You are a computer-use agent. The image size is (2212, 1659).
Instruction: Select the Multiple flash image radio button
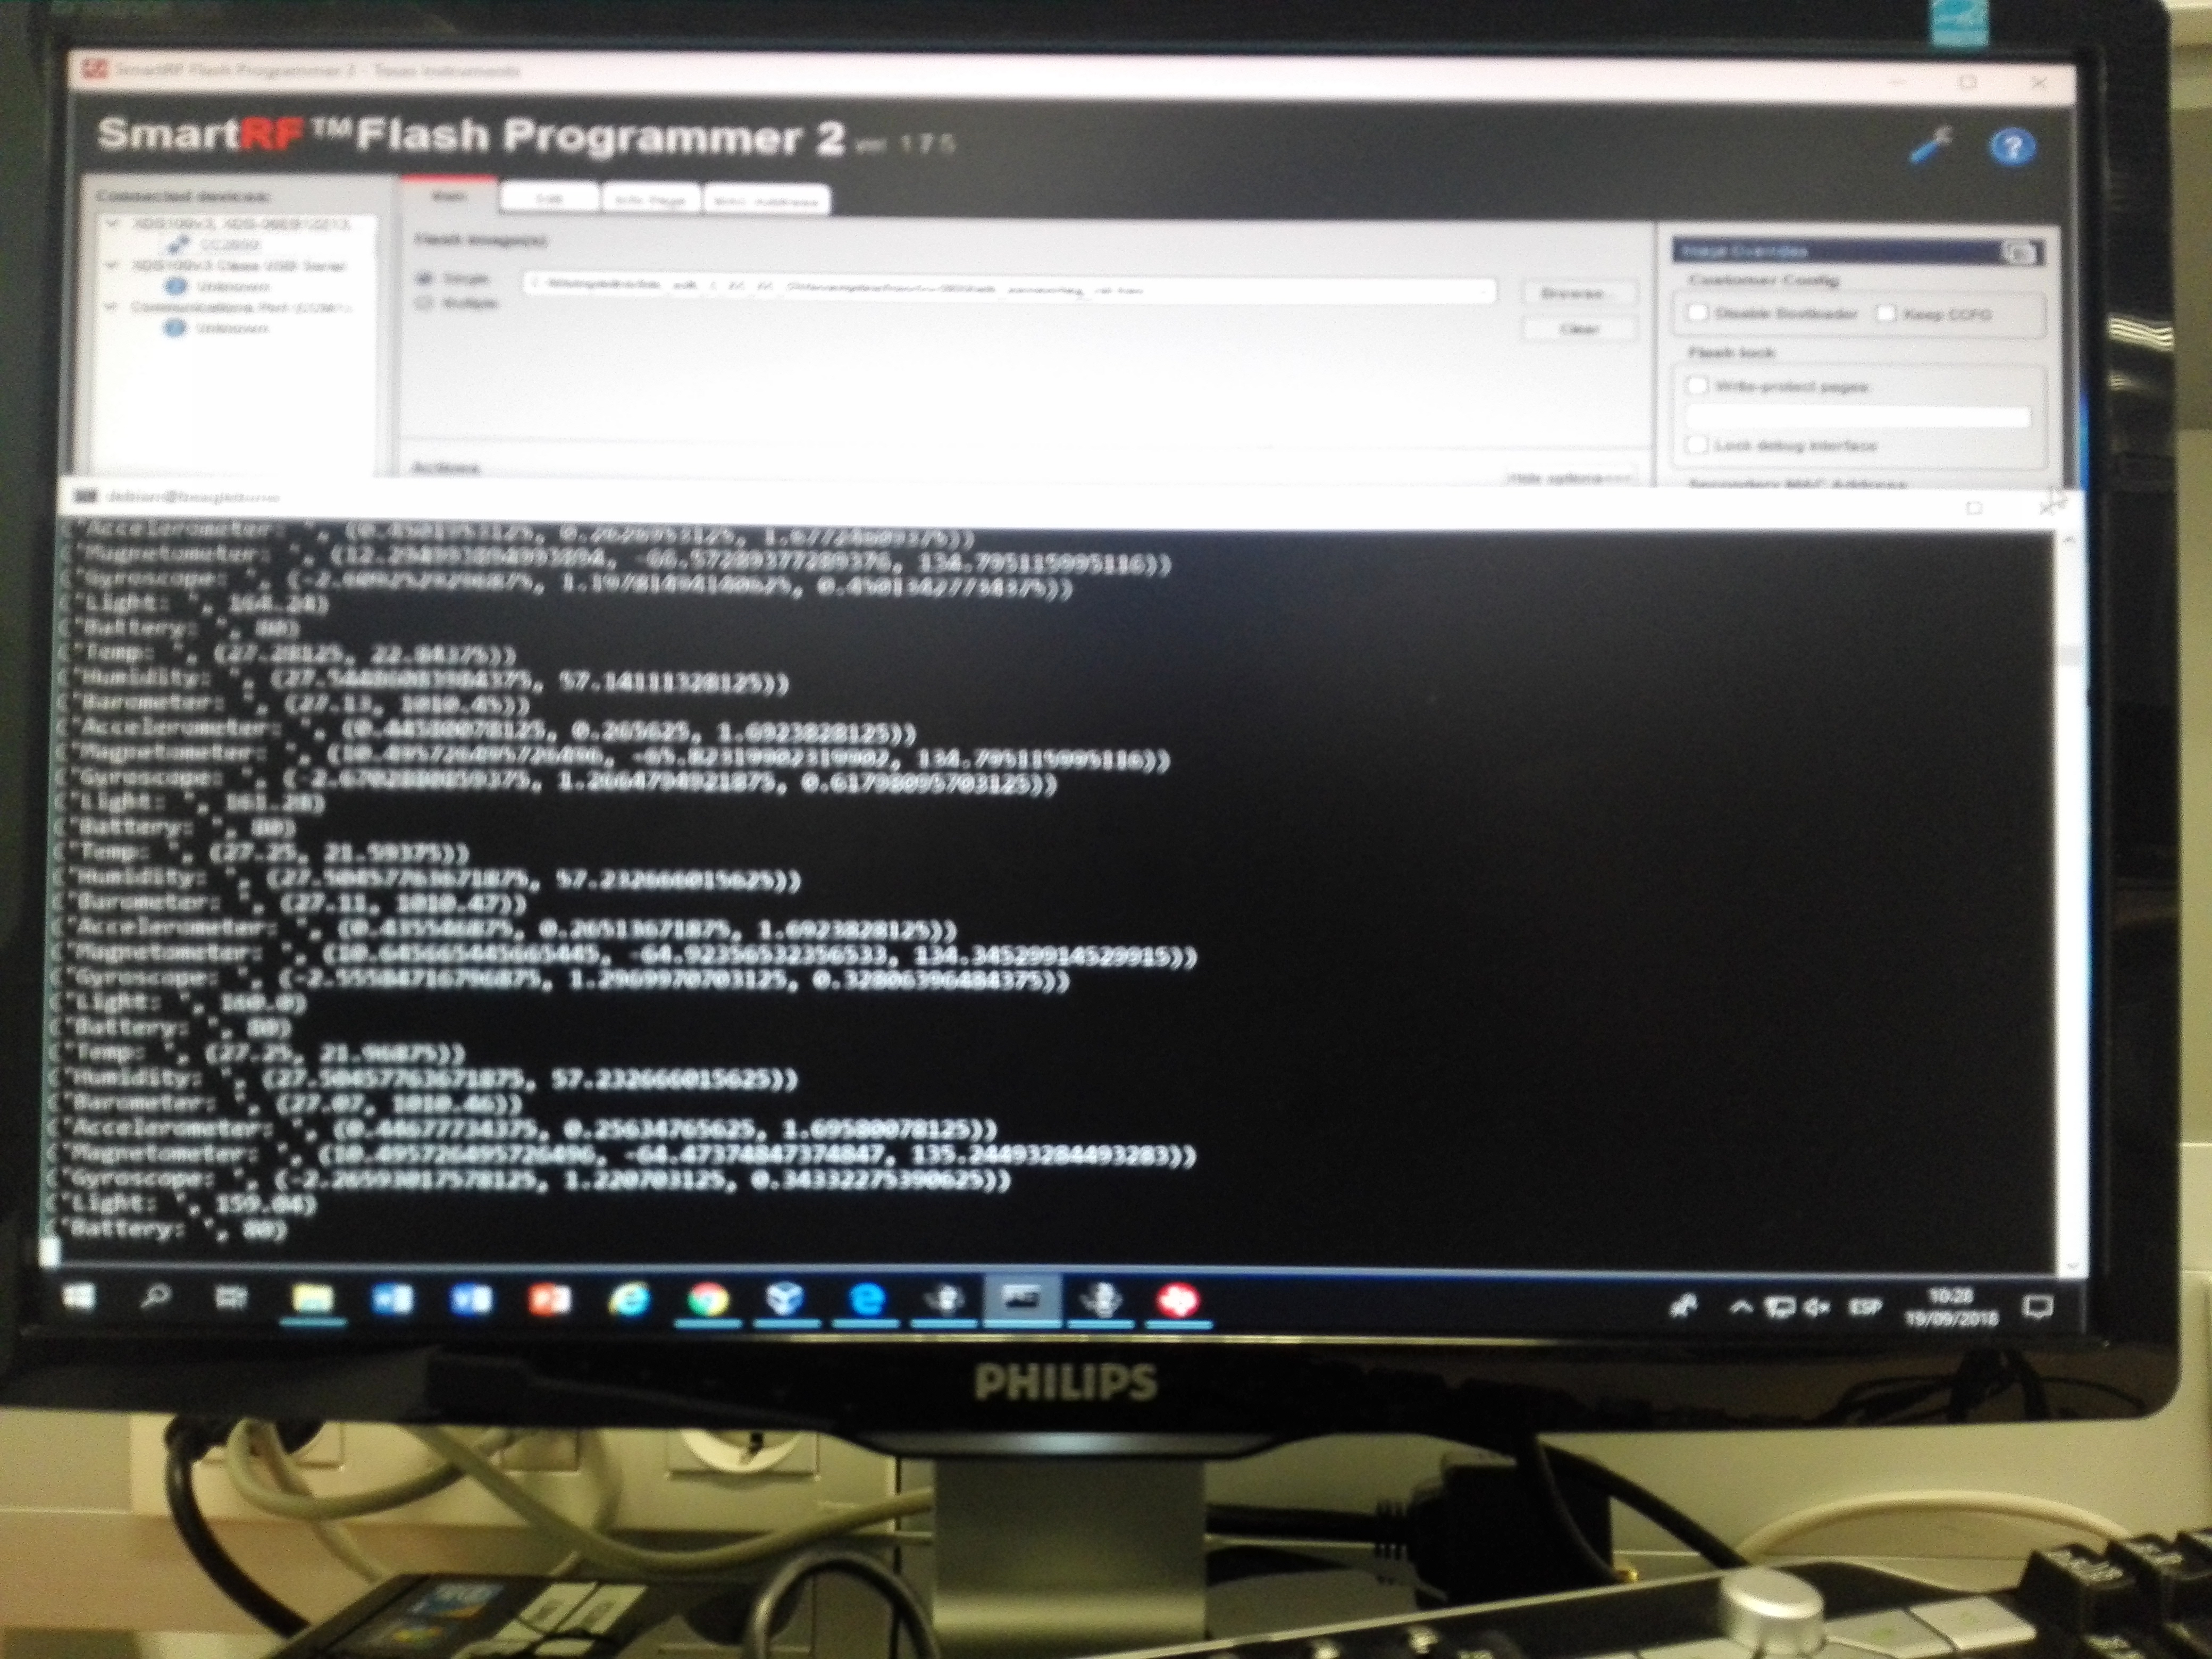pos(424,302)
